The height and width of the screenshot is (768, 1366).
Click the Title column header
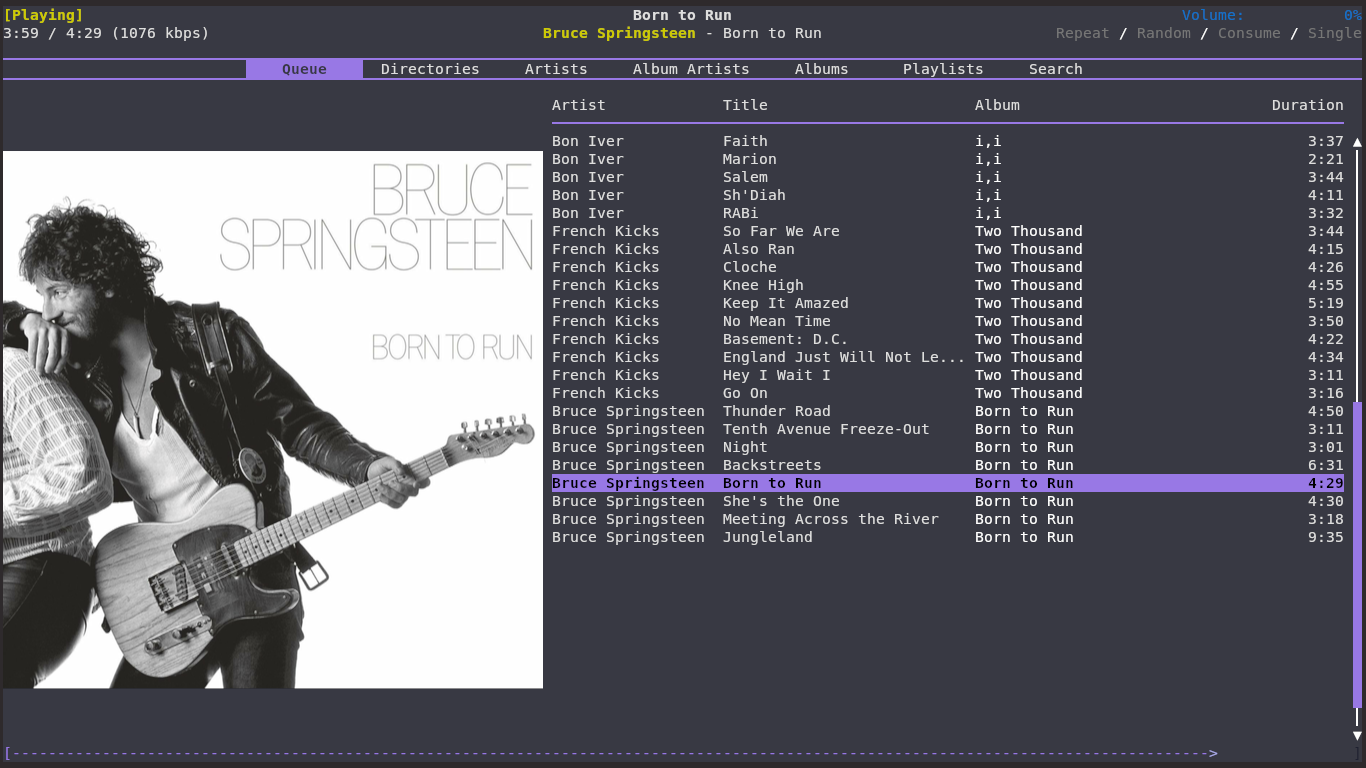pos(745,105)
